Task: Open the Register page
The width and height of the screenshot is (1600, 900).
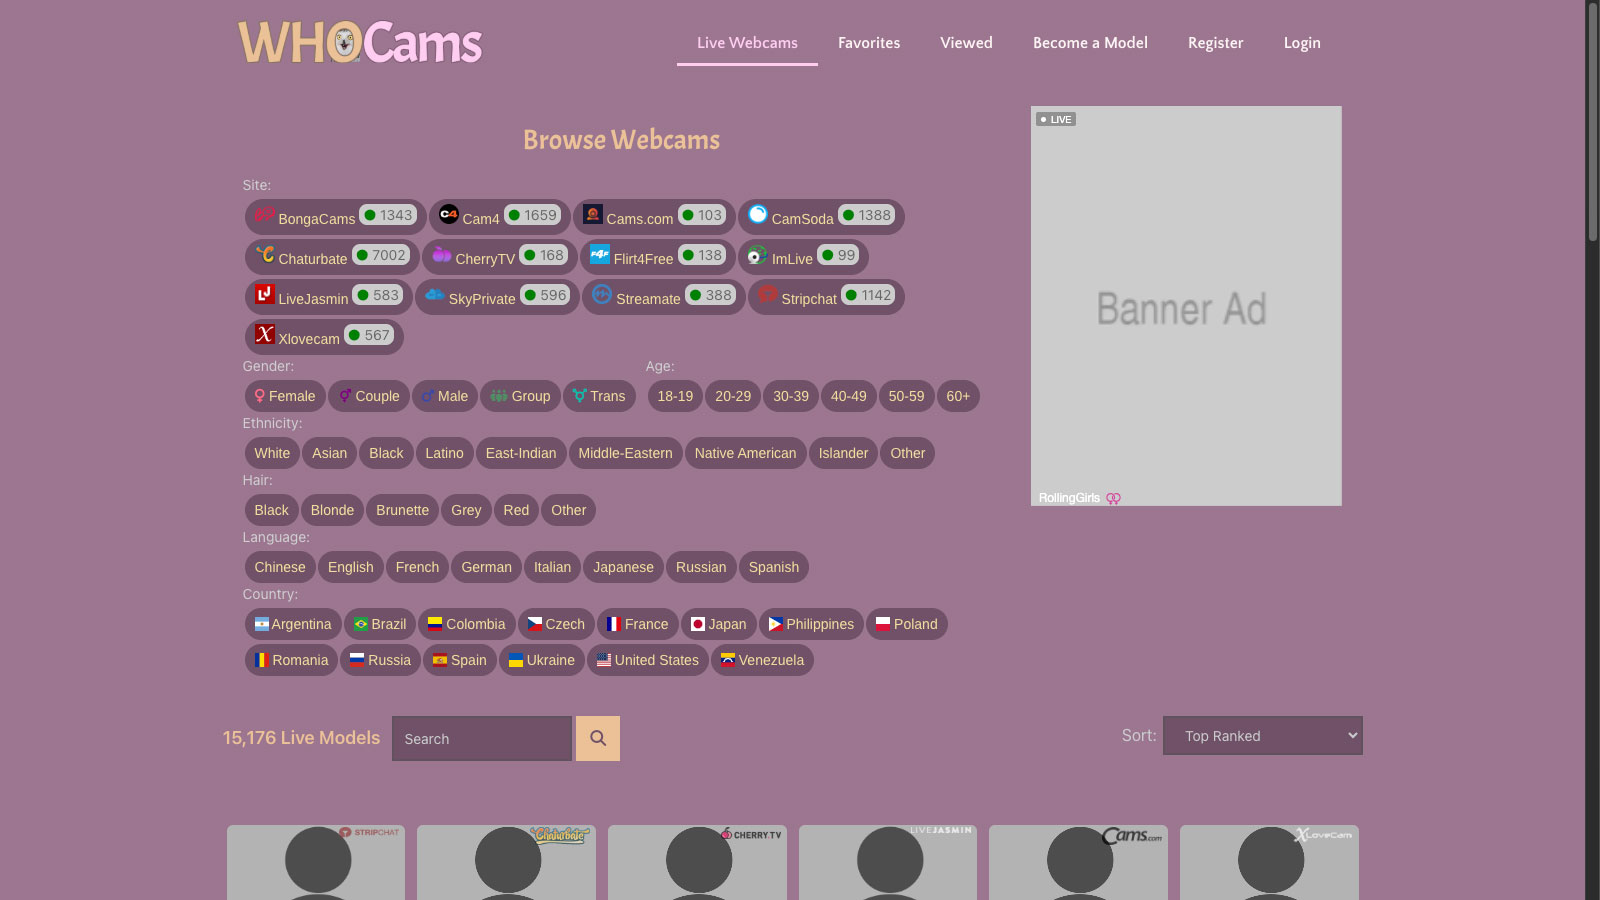Action: pyautogui.click(x=1215, y=43)
